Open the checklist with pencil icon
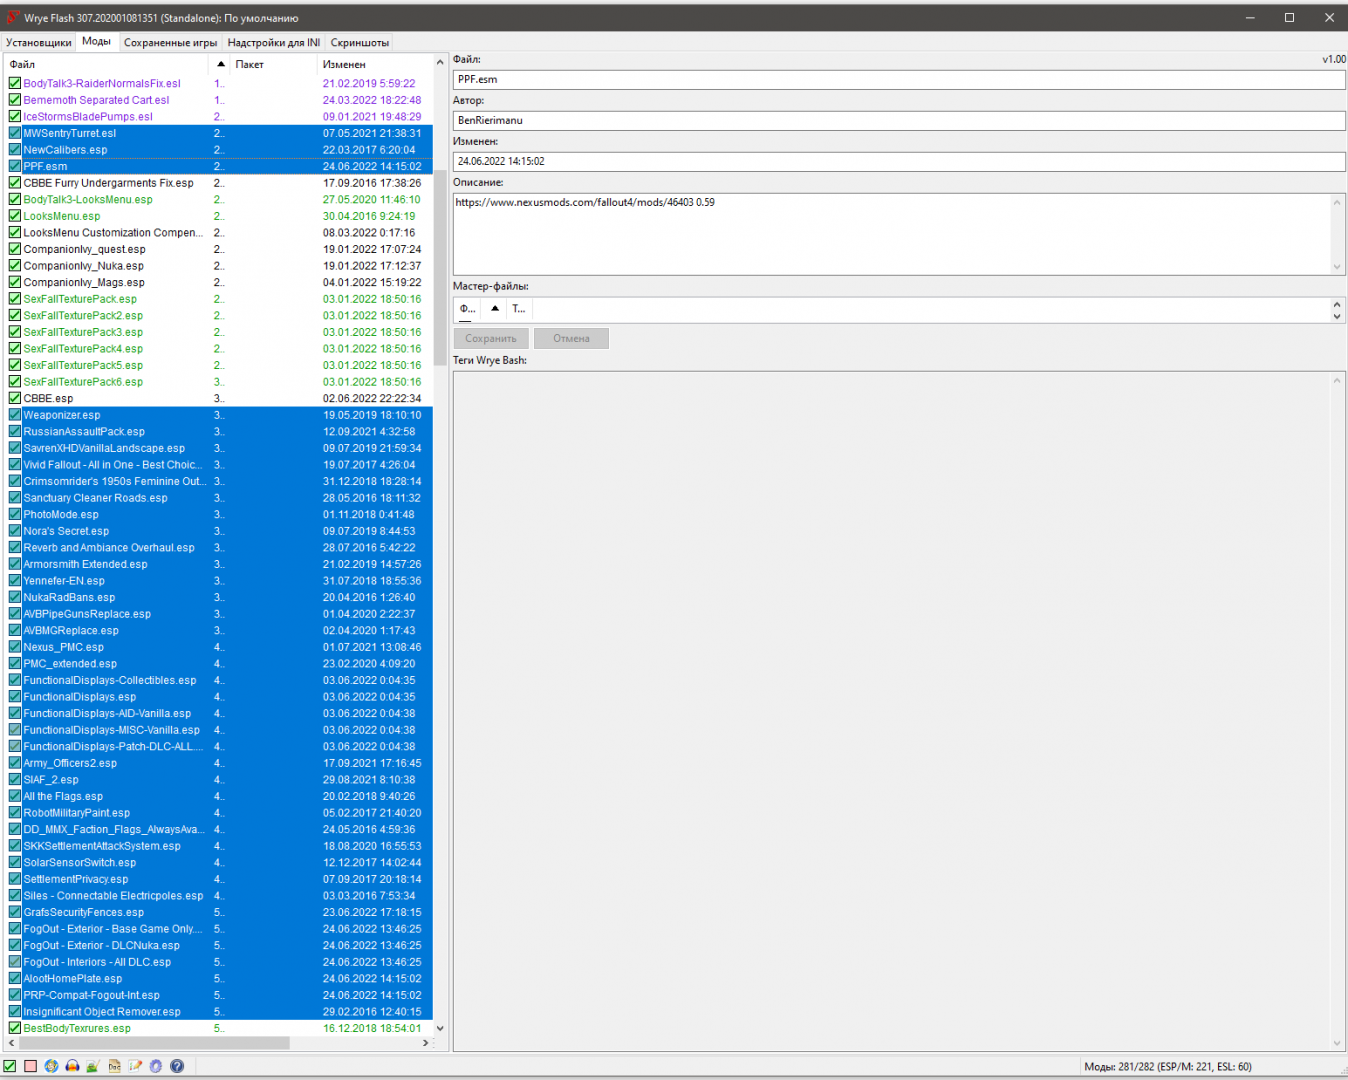This screenshot has width=1348, height=1080. [135, 1066]
